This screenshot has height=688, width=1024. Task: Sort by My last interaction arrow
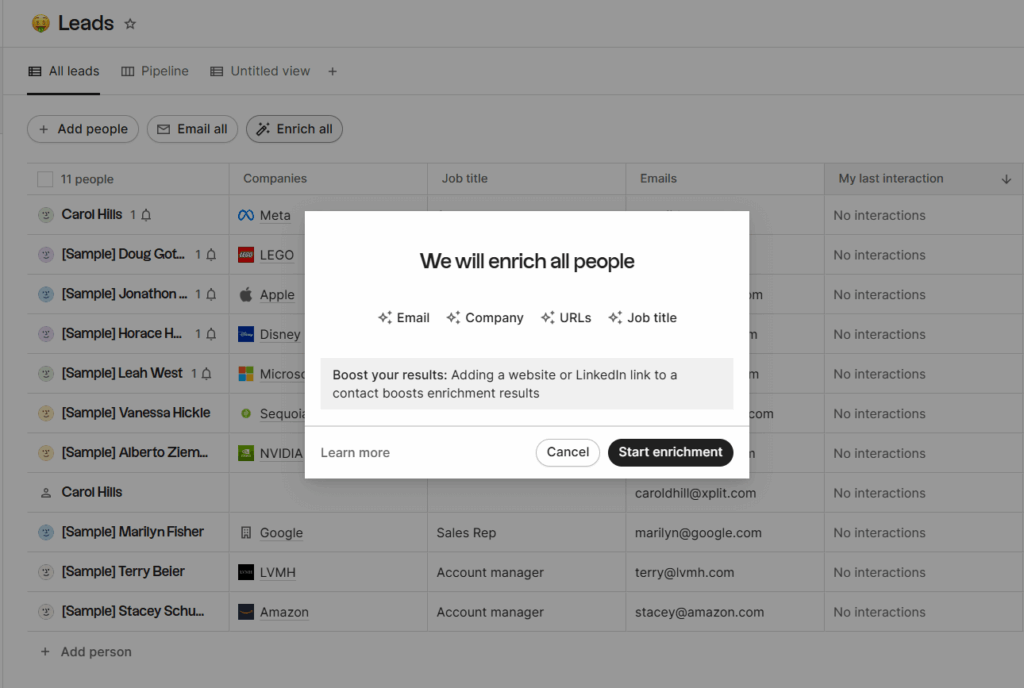click(1006, 179)
